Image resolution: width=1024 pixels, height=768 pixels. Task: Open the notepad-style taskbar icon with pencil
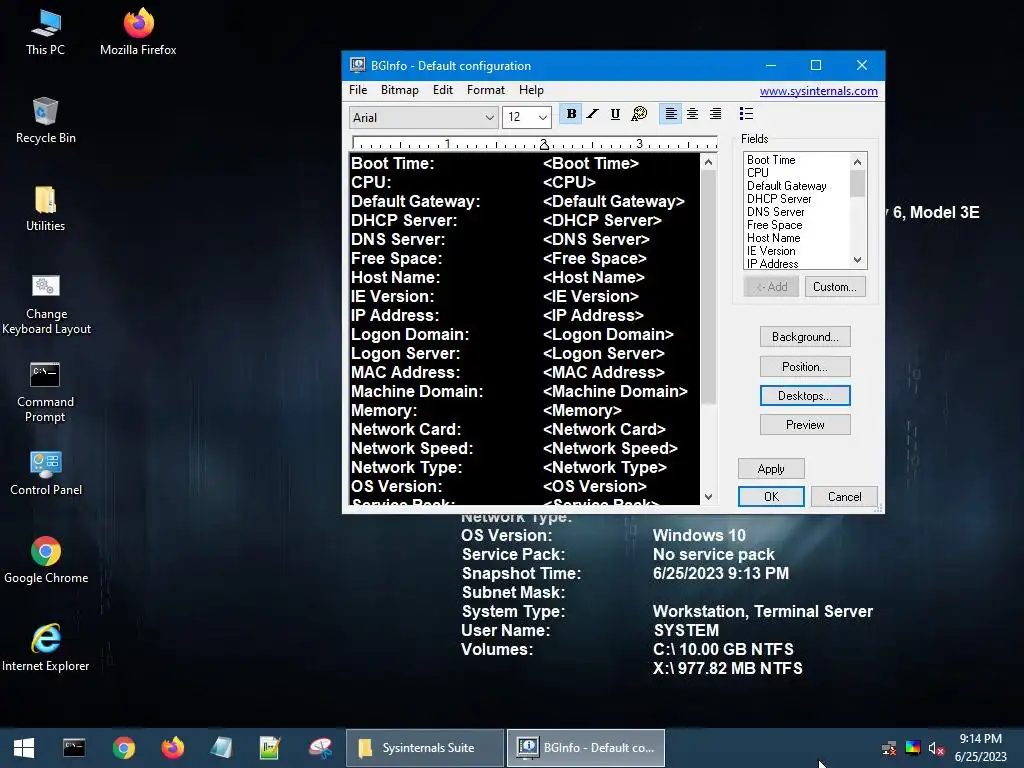click(x=270, y=748)
